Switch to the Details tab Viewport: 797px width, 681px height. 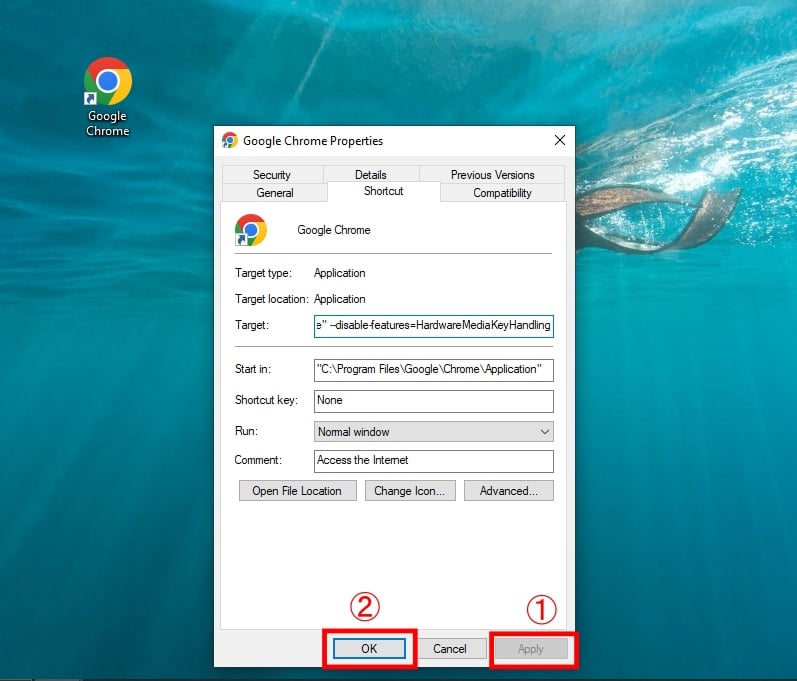point(371,175)
